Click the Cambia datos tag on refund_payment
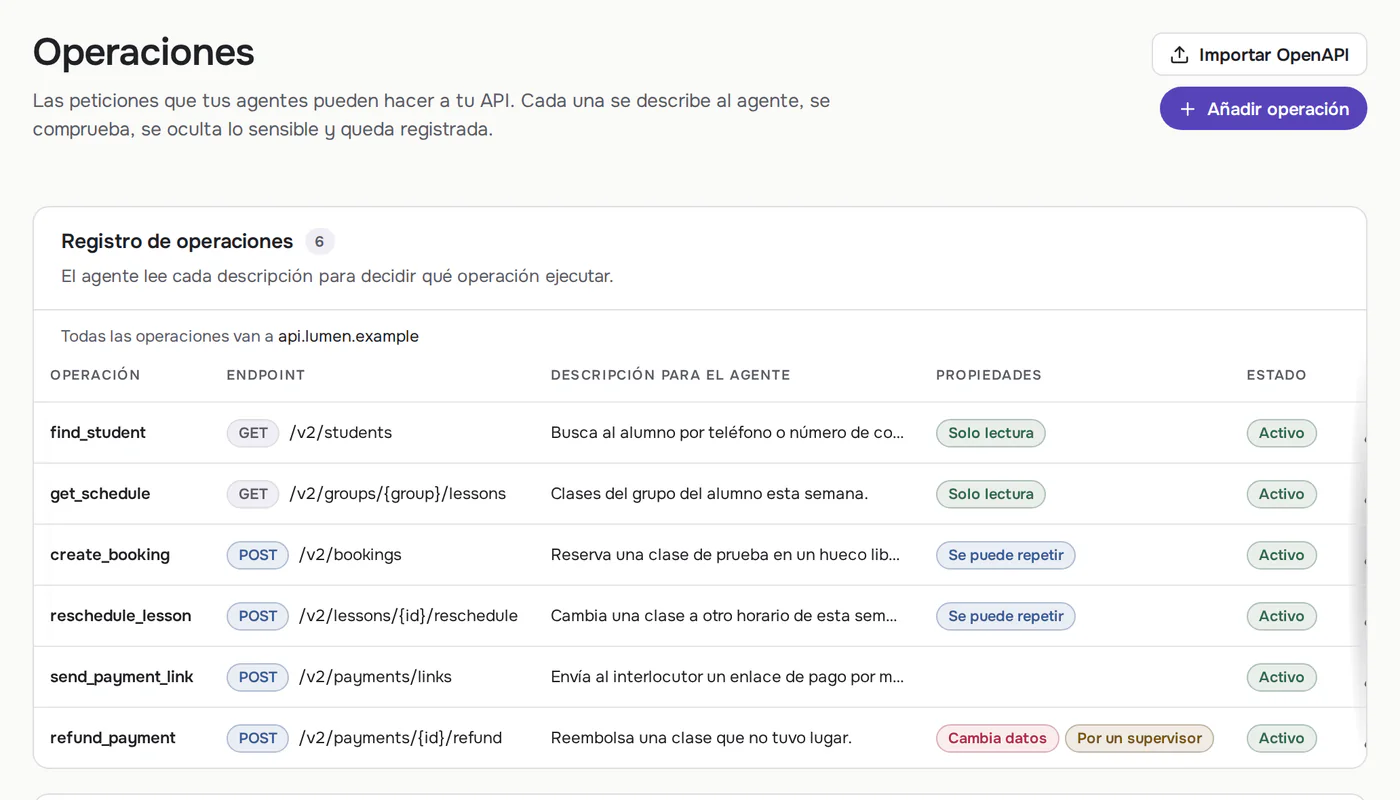Viewport: 1400px width, 800px height. coord(997,738)
